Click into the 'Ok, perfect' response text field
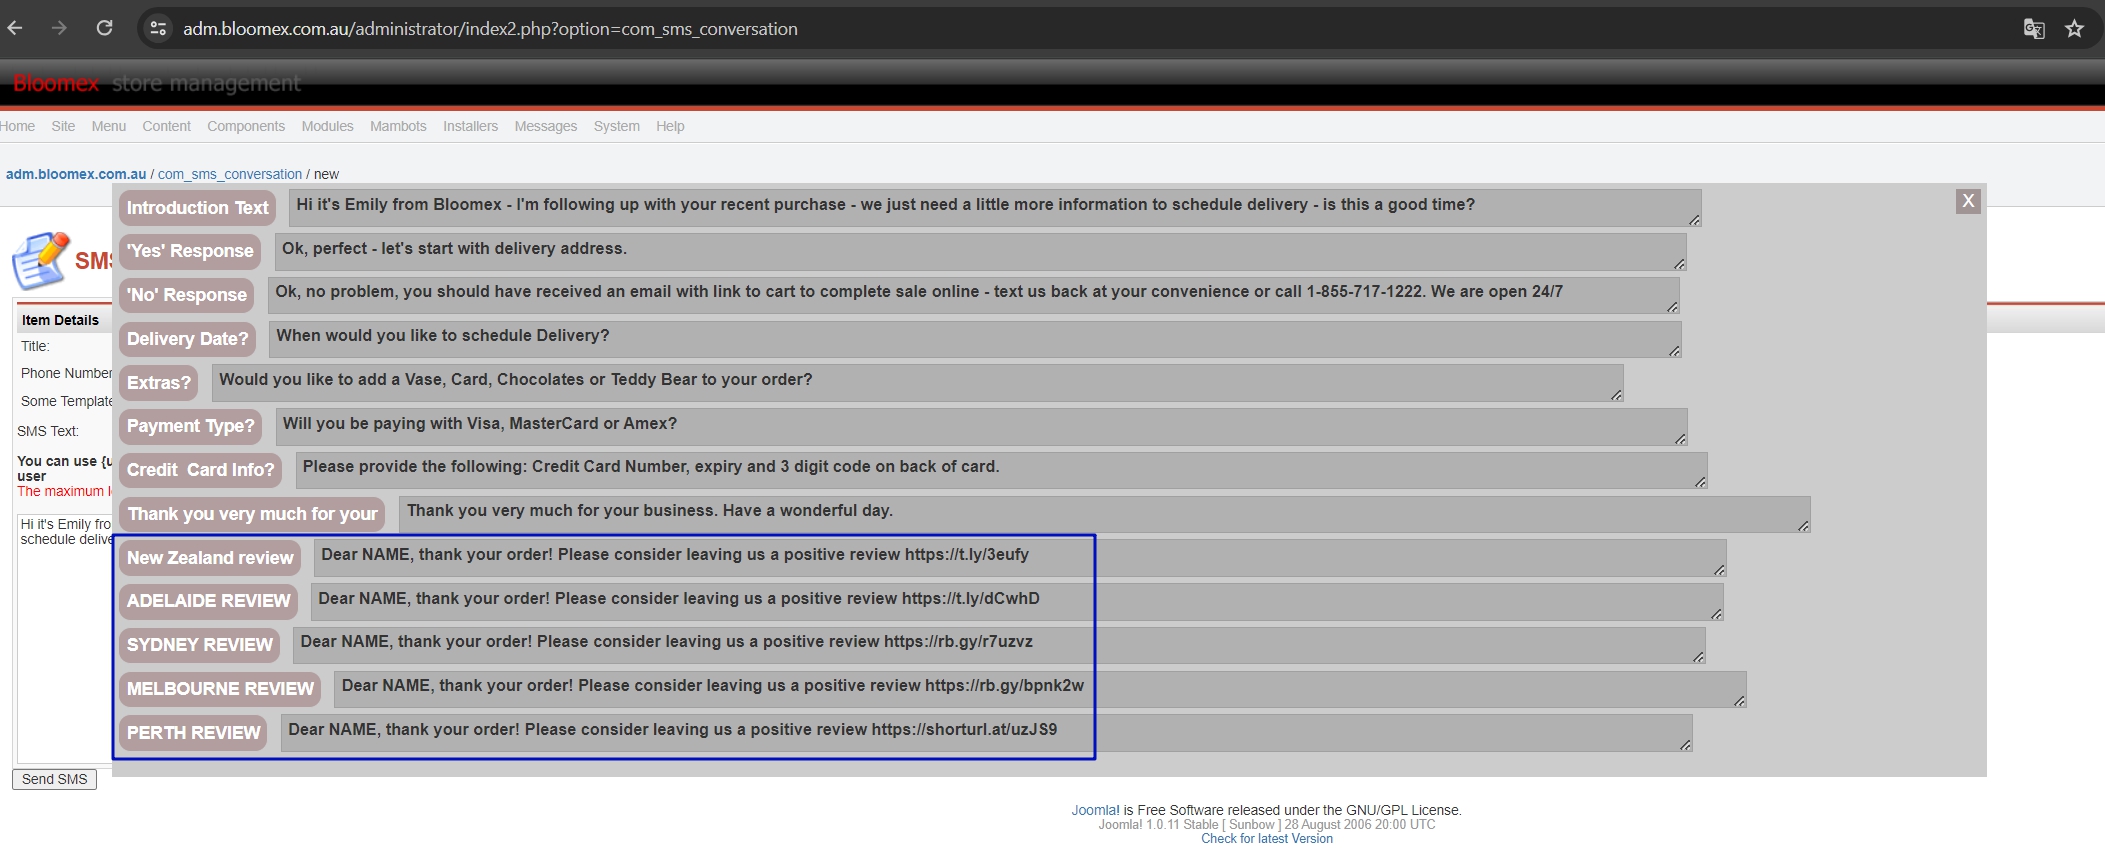 coord(980,251)
